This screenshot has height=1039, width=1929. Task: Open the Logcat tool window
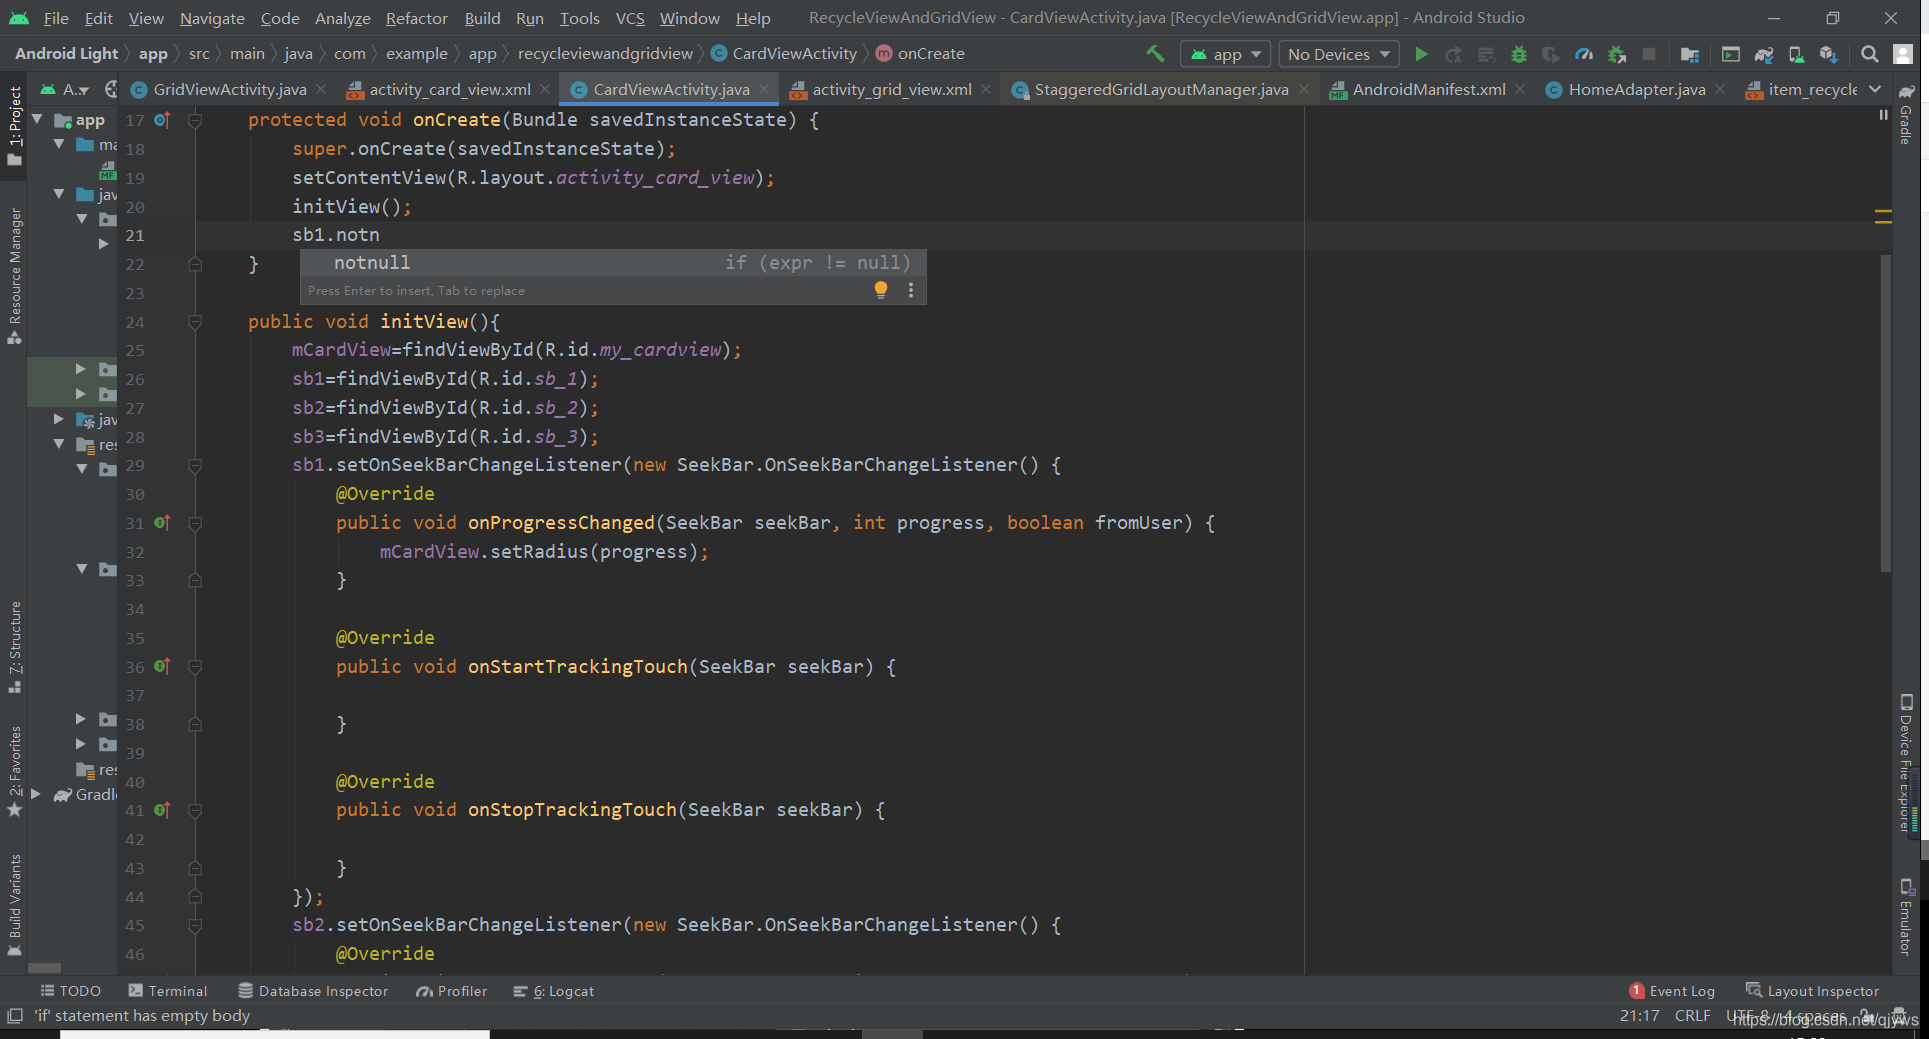click(x=553, y=991)
